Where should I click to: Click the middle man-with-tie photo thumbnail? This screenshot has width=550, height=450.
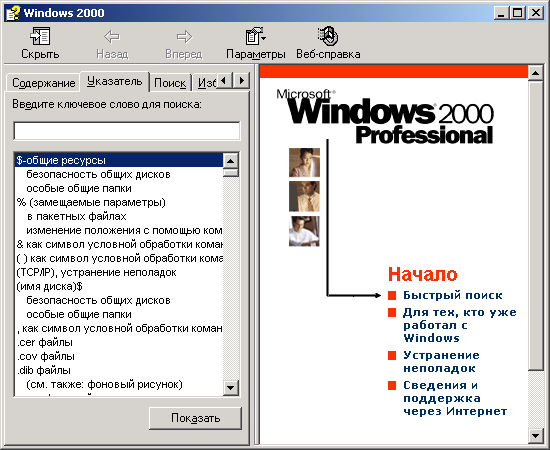click(304, 196)
